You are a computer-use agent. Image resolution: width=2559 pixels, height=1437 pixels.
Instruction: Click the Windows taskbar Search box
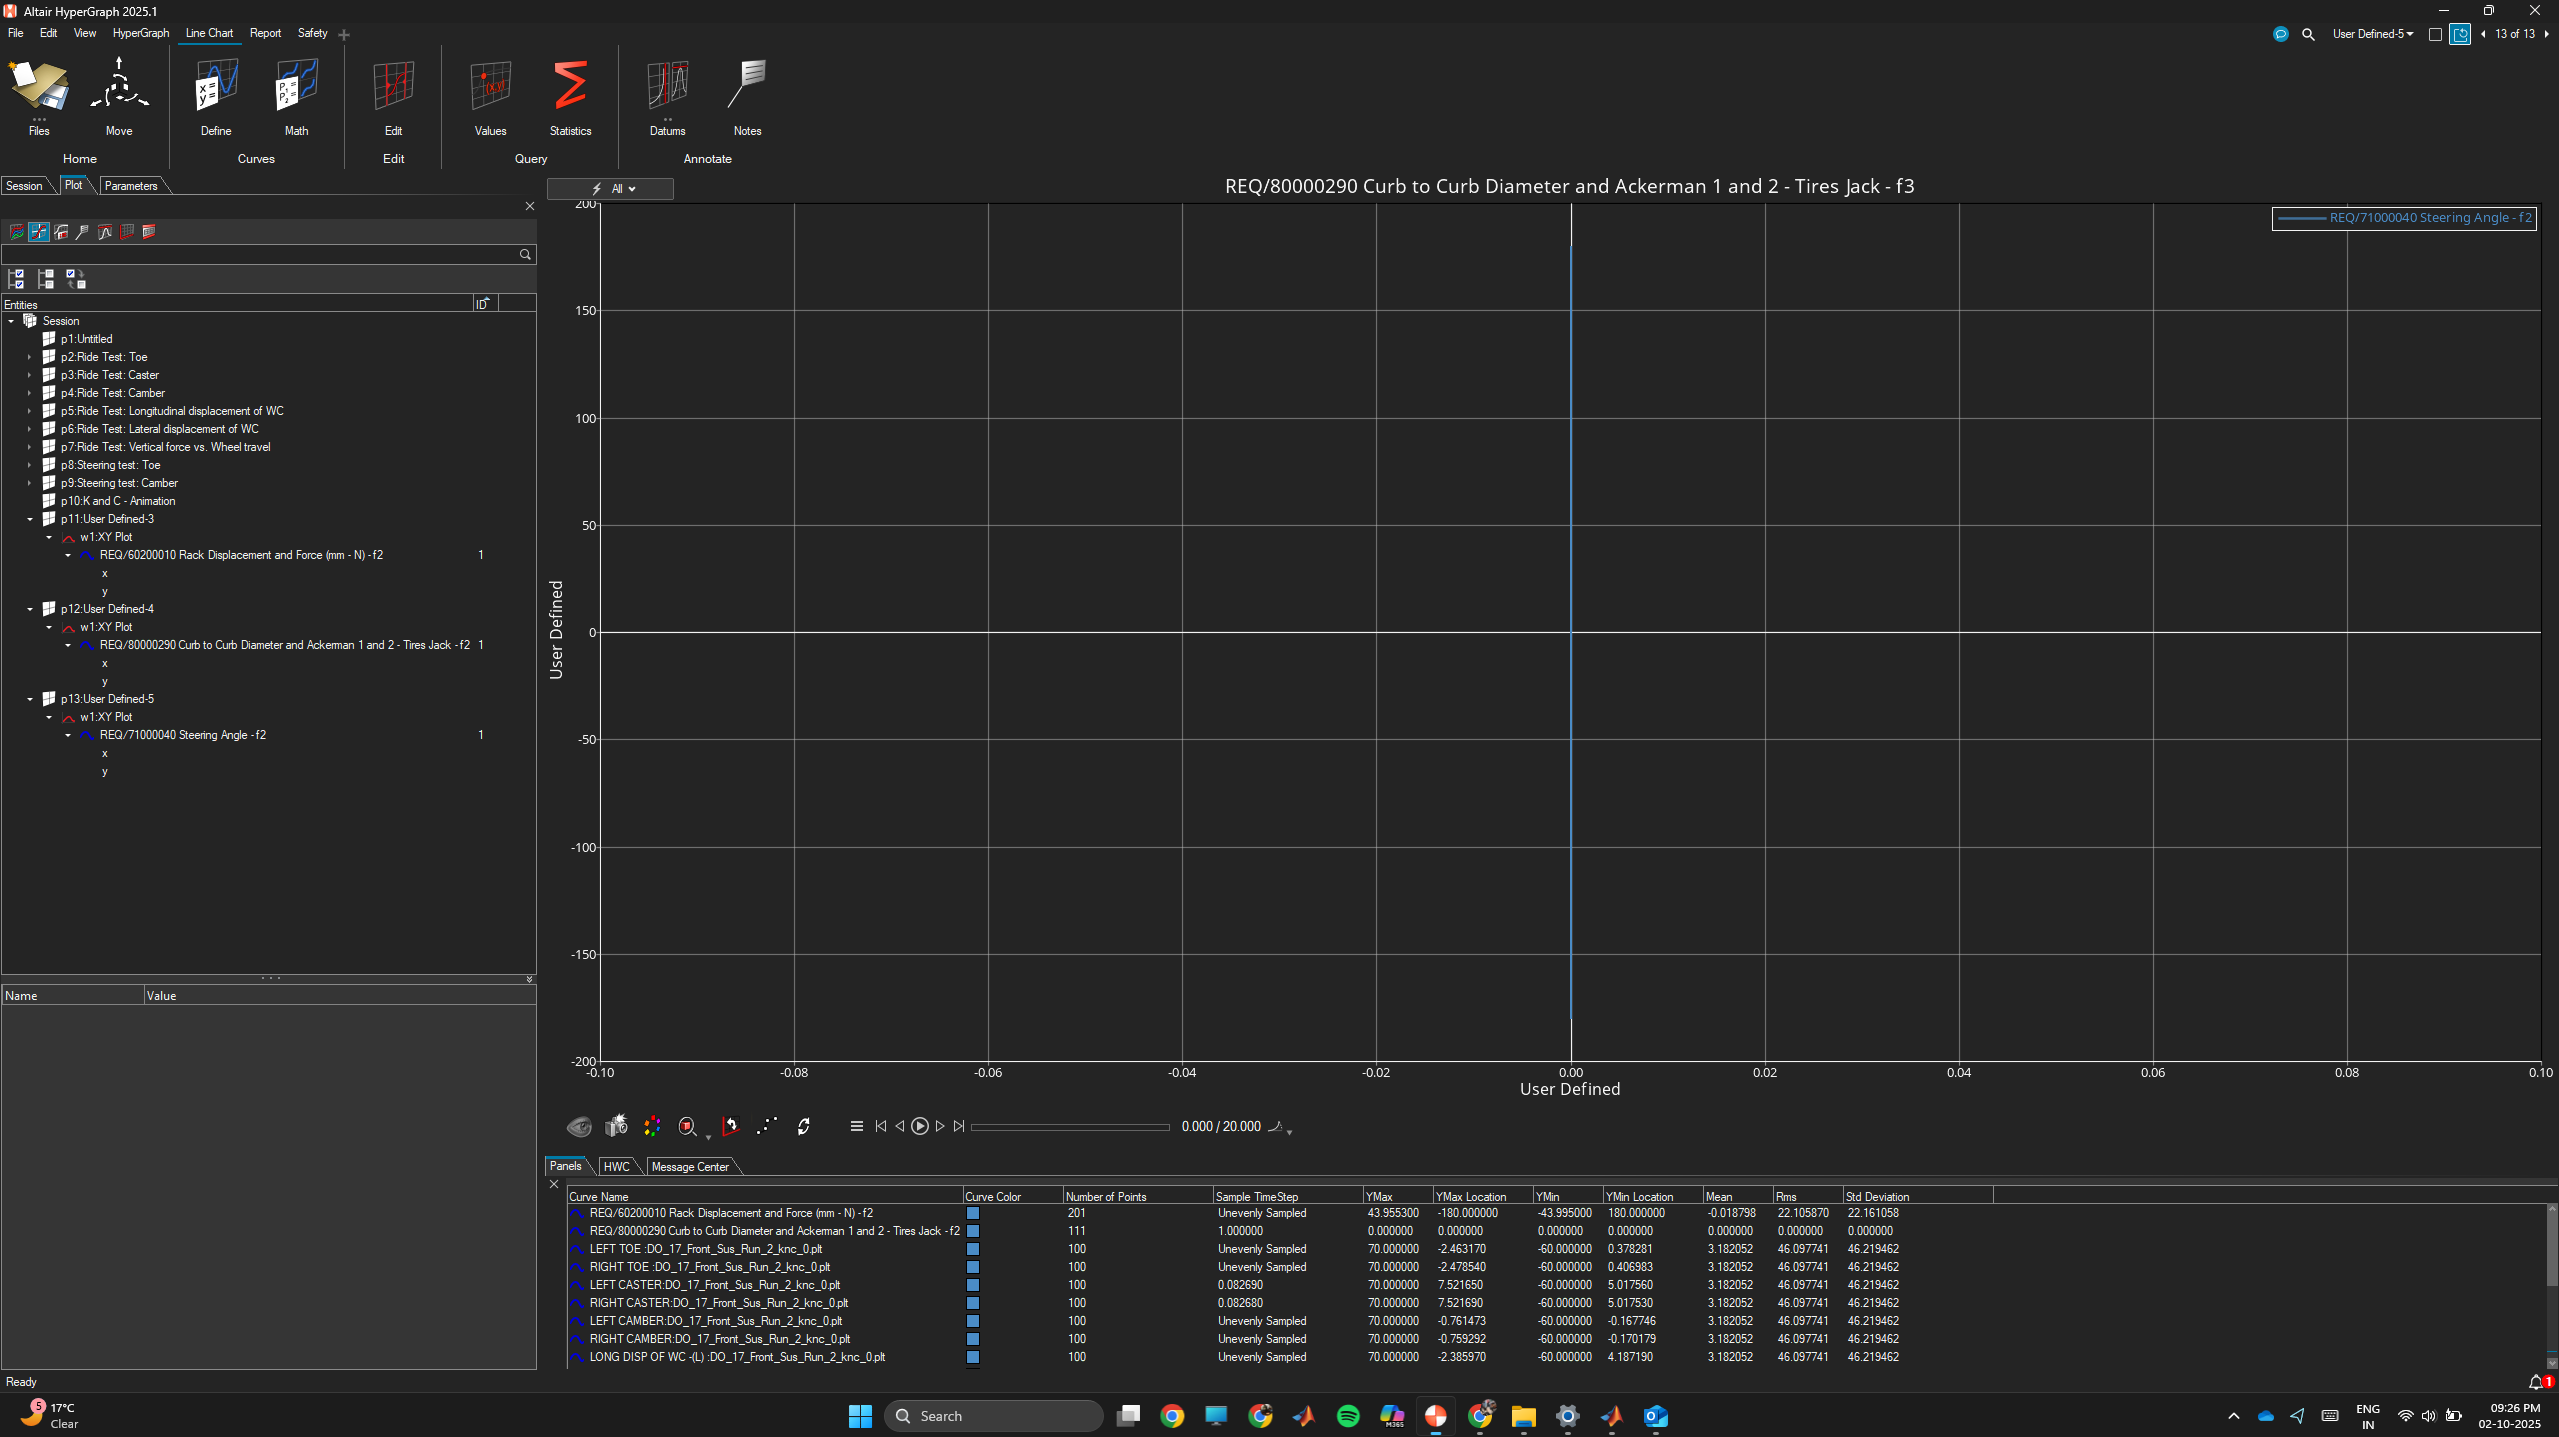[993, 1416]
